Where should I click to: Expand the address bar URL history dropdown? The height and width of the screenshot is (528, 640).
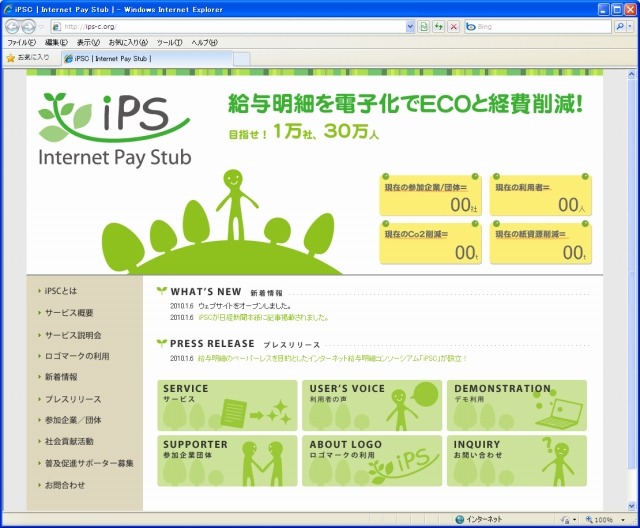coord(410,27)
